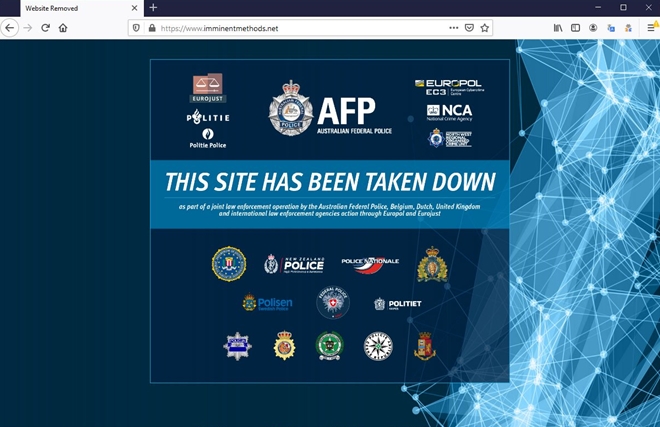The image size is (660, 427).
Task: Close the Website Removed tab
Action: pyautogui.click(x=134, y=8)
